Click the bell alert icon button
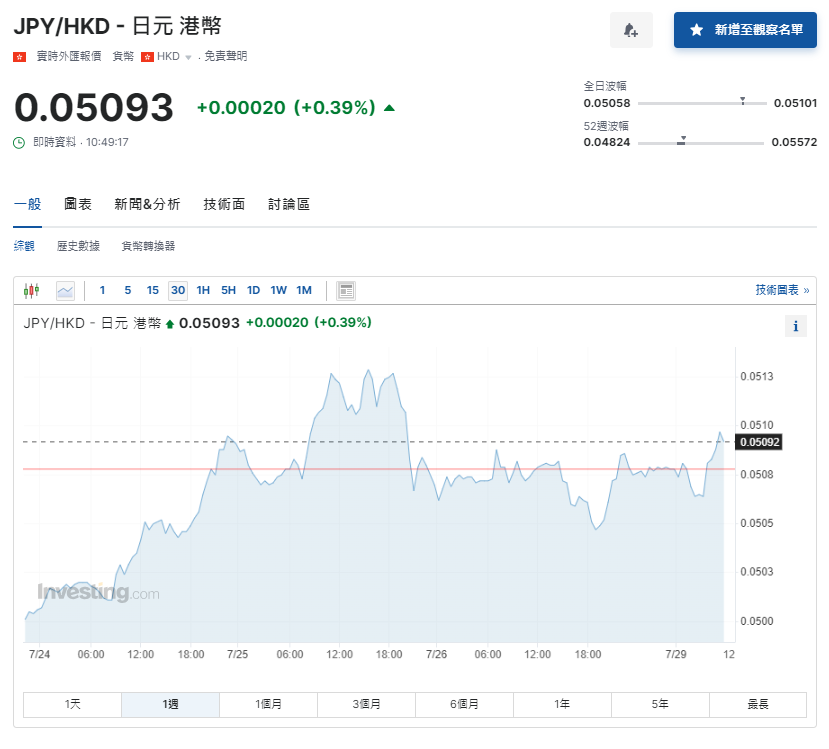Image resolution: width=829 pixels, height=749 pixels. (x=630, y=30)
